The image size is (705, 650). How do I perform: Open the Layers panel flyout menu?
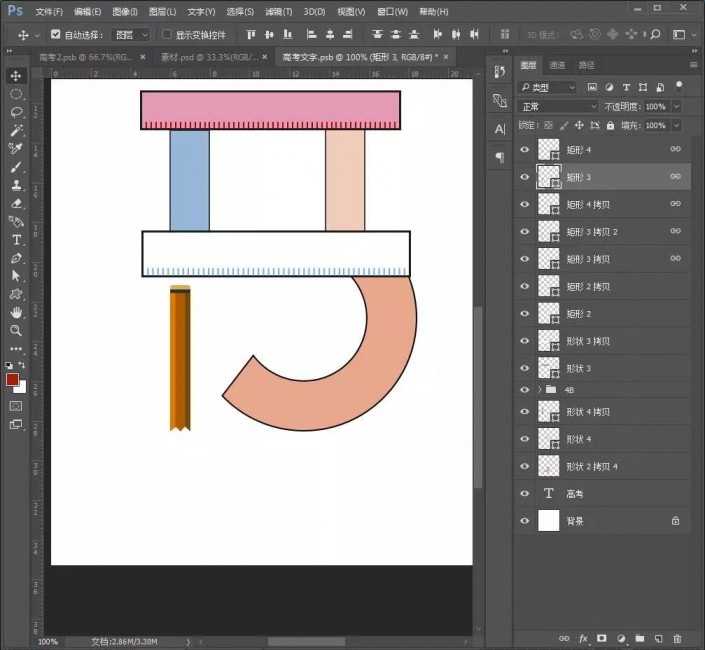point(694,65)
